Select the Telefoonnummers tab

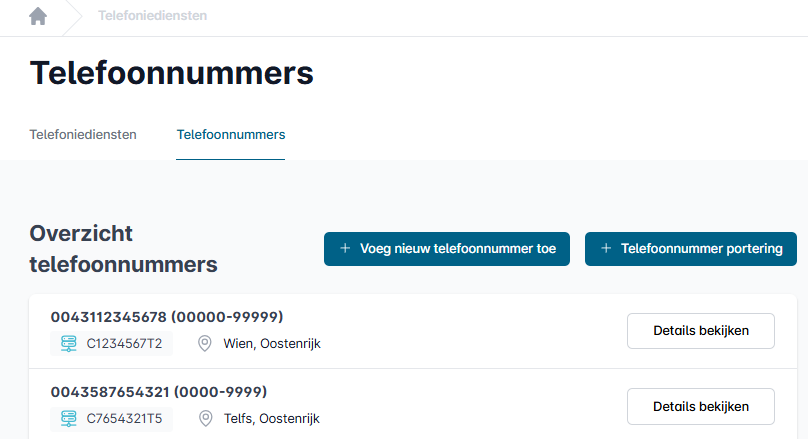231,134
